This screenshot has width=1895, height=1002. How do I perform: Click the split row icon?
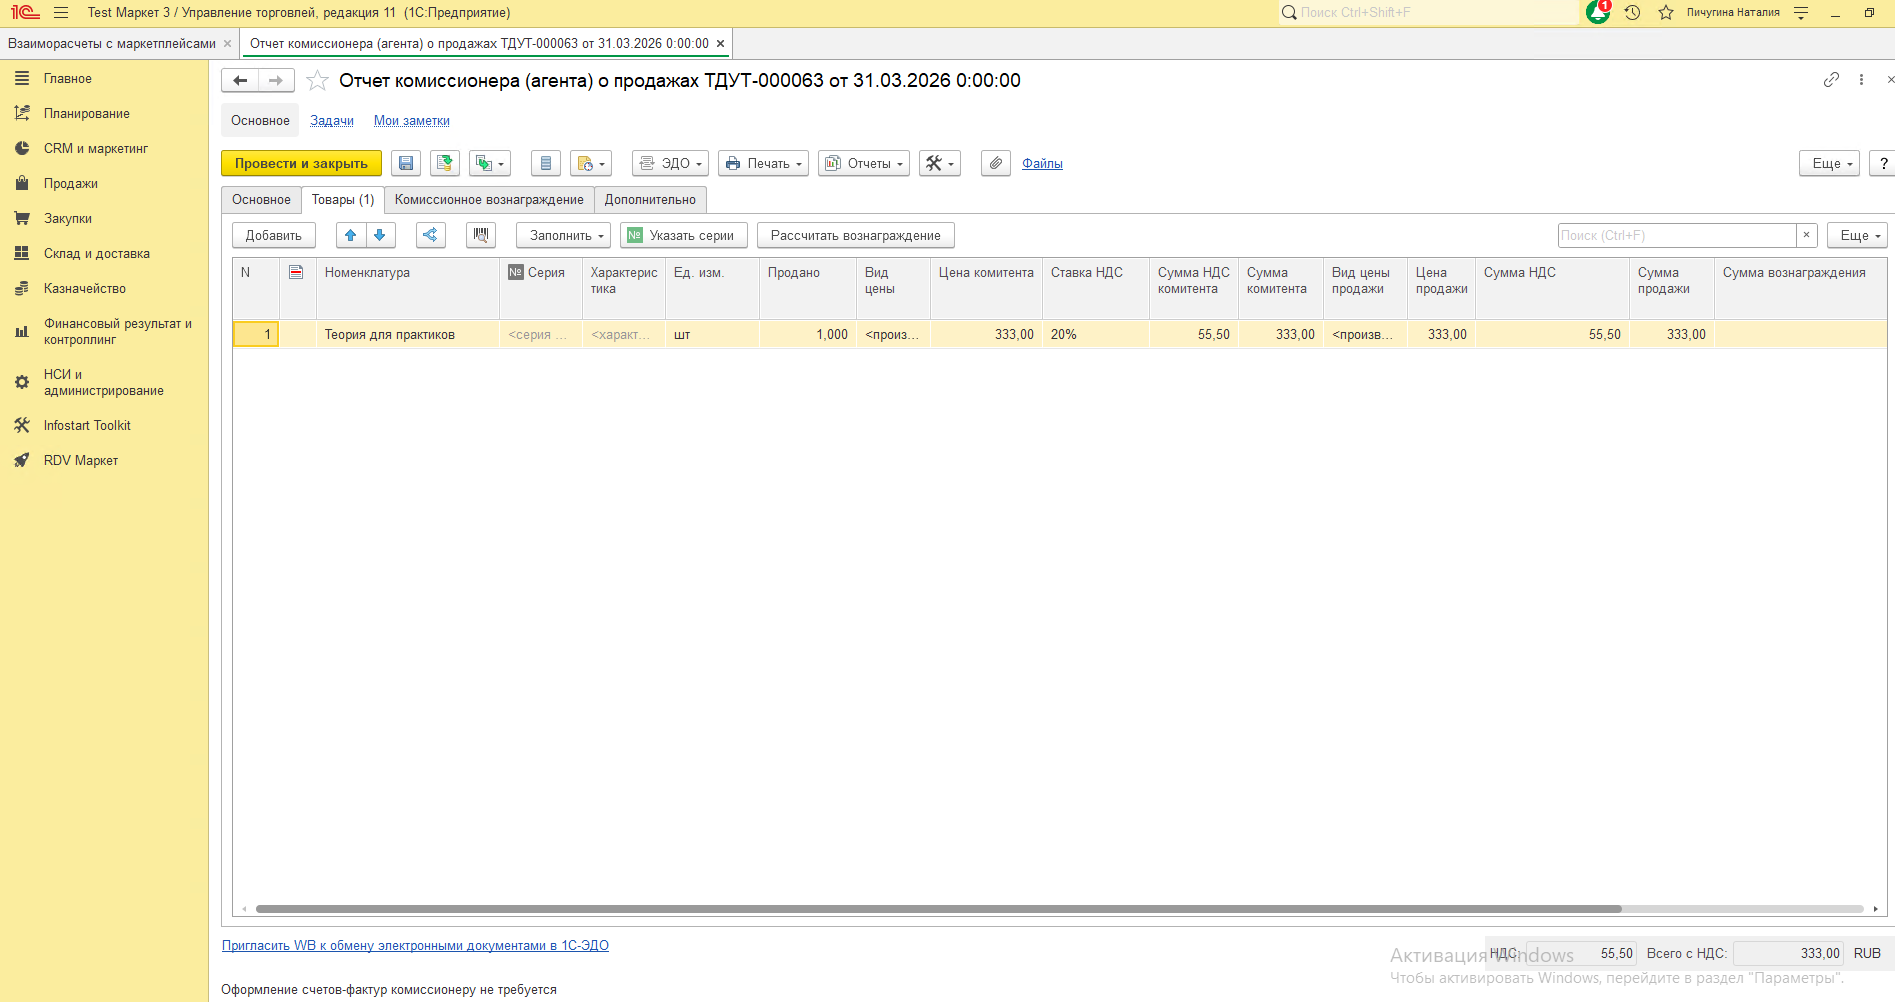click(430, 235)
